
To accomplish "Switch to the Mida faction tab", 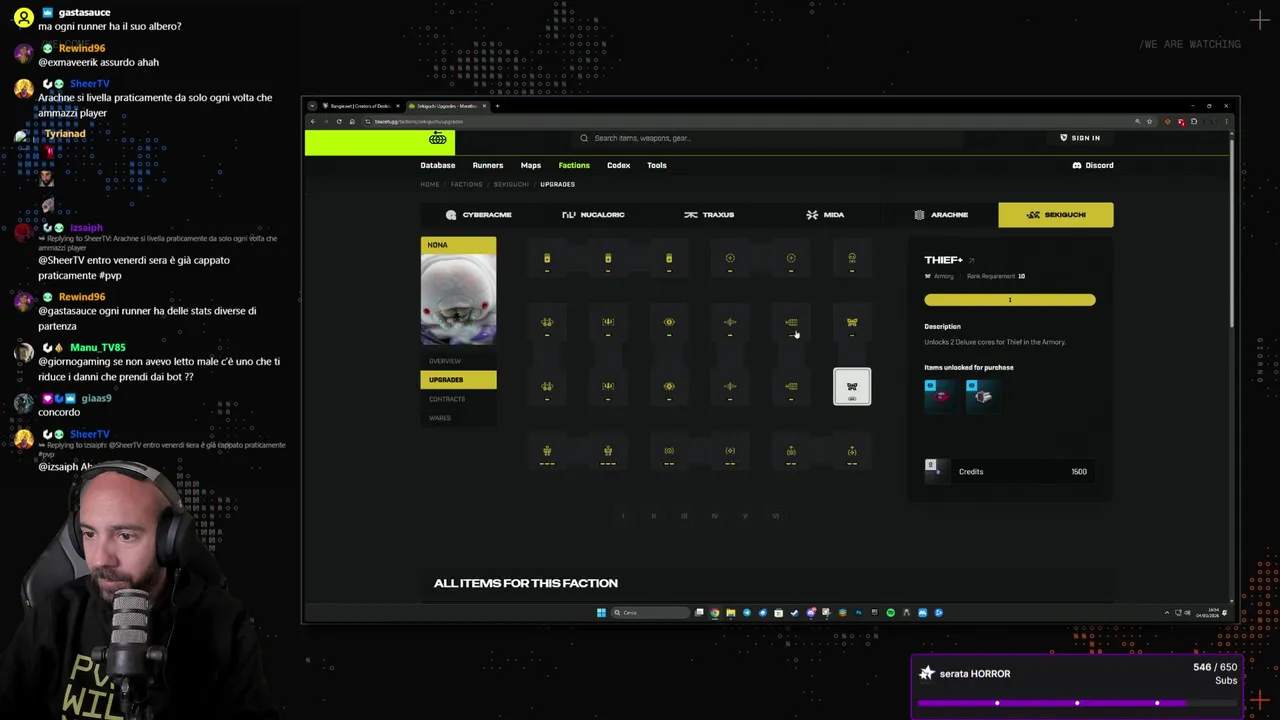I will (x=825, y=215).
